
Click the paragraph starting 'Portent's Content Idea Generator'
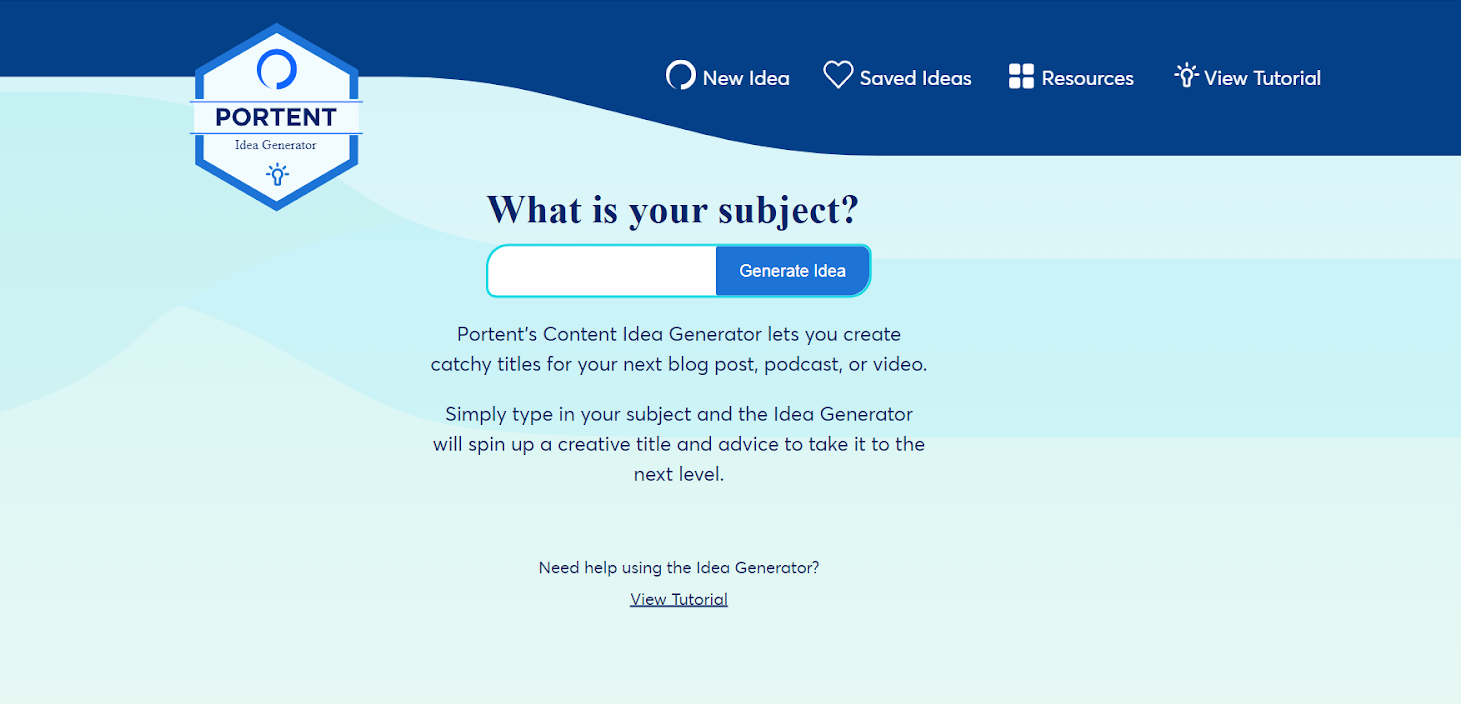pyautogui.click(x=679, y=349)
